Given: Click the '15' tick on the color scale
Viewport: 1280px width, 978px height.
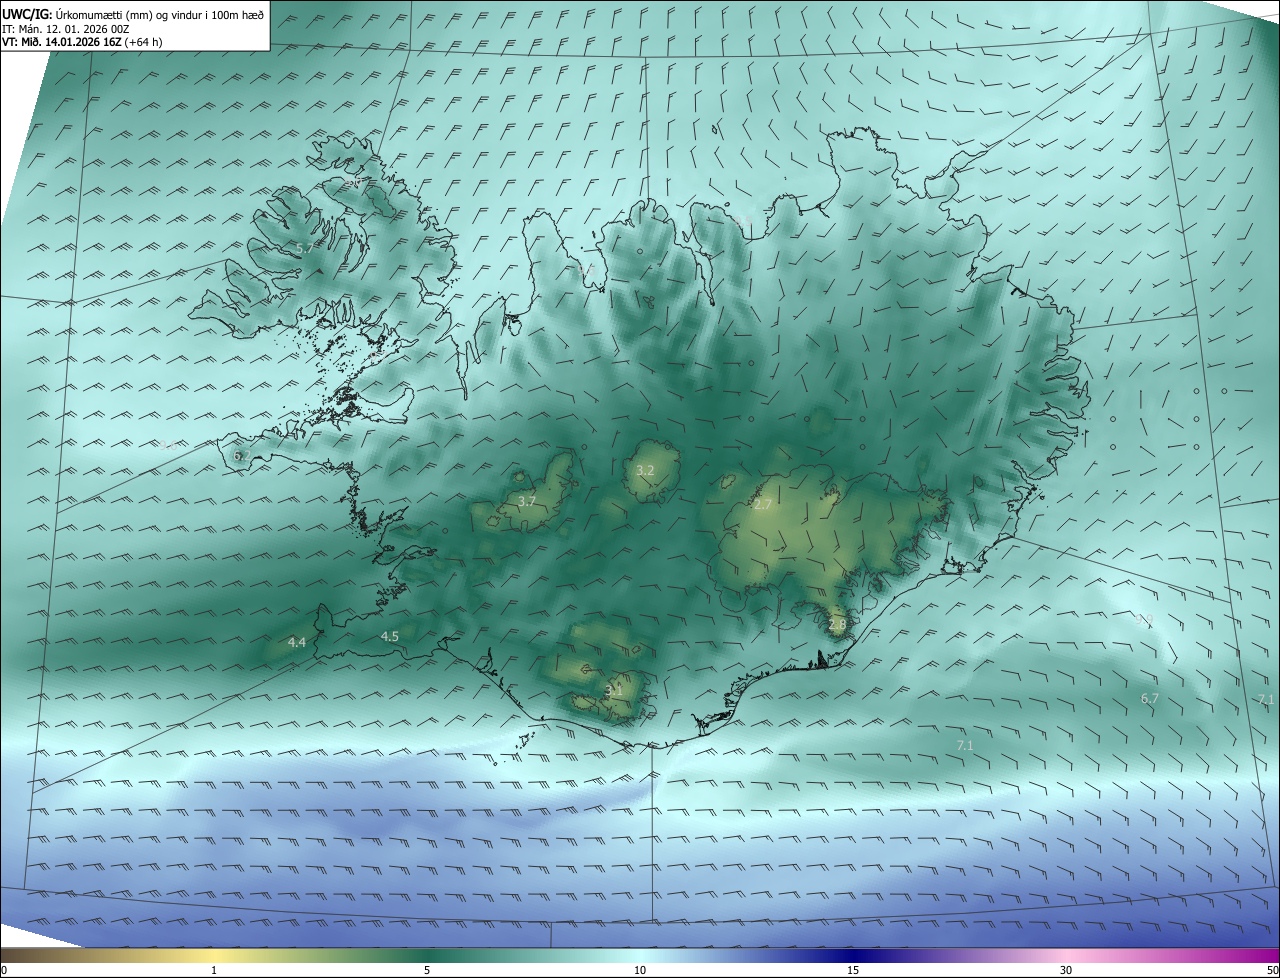Looking at the screenshot, I should 853,970.
